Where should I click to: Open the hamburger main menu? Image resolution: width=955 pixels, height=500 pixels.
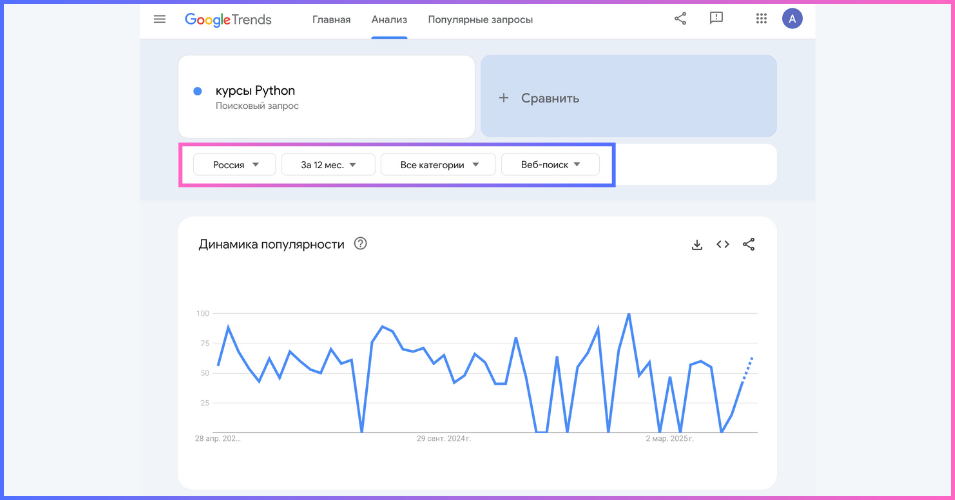pyautogui.click(x=160, y=19)
